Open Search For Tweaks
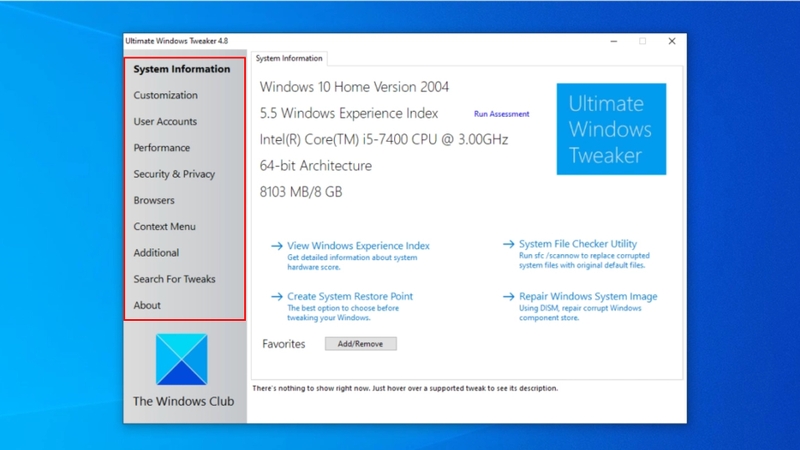The image size is (800, 450). pyautogui.click(x=174, y=279)
